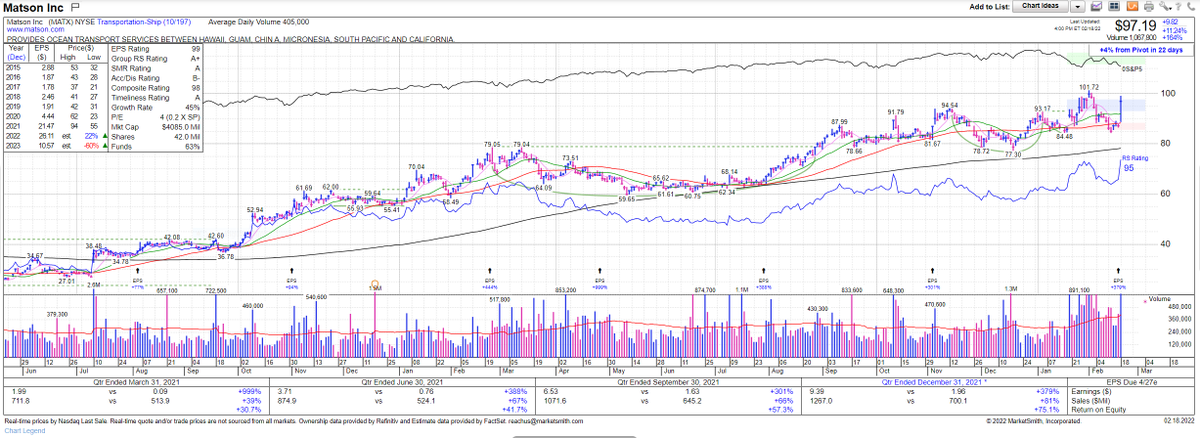Click the EPS Rating 99 row
The image size is (1200, 438).
pos(155,49)
